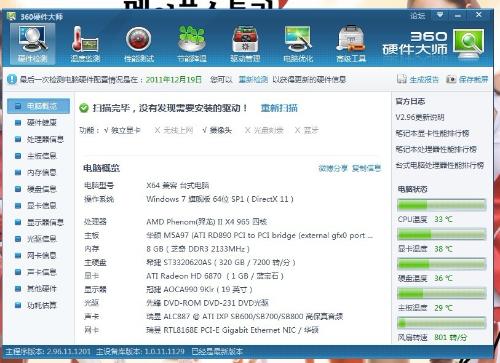Click the 风扇转速 progress bar
The image size is (500, 363).
click(441, 323)
